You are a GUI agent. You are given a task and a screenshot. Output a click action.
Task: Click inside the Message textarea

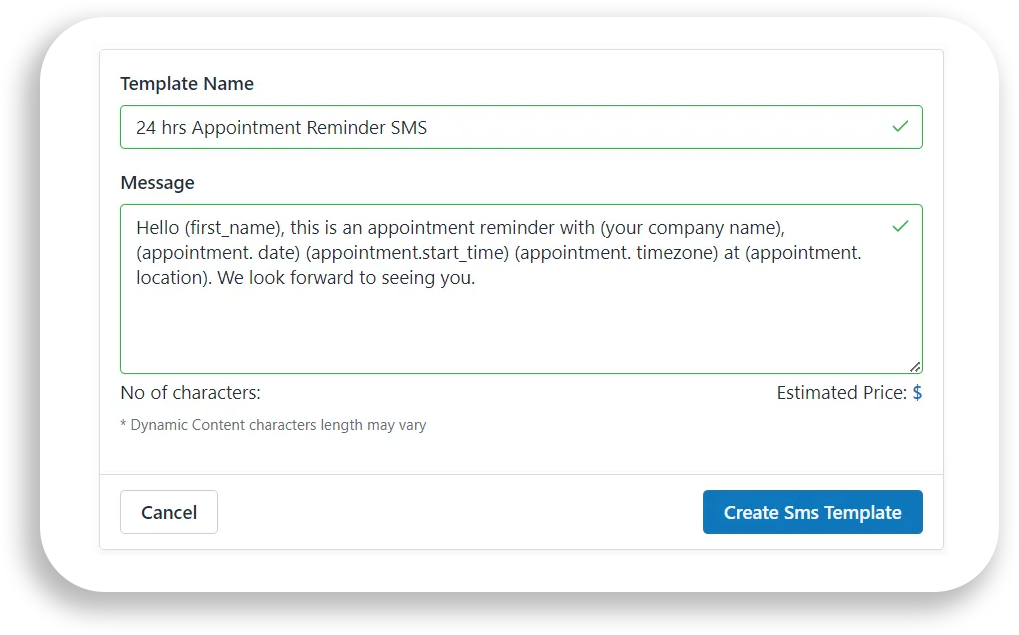click(520, 320)
